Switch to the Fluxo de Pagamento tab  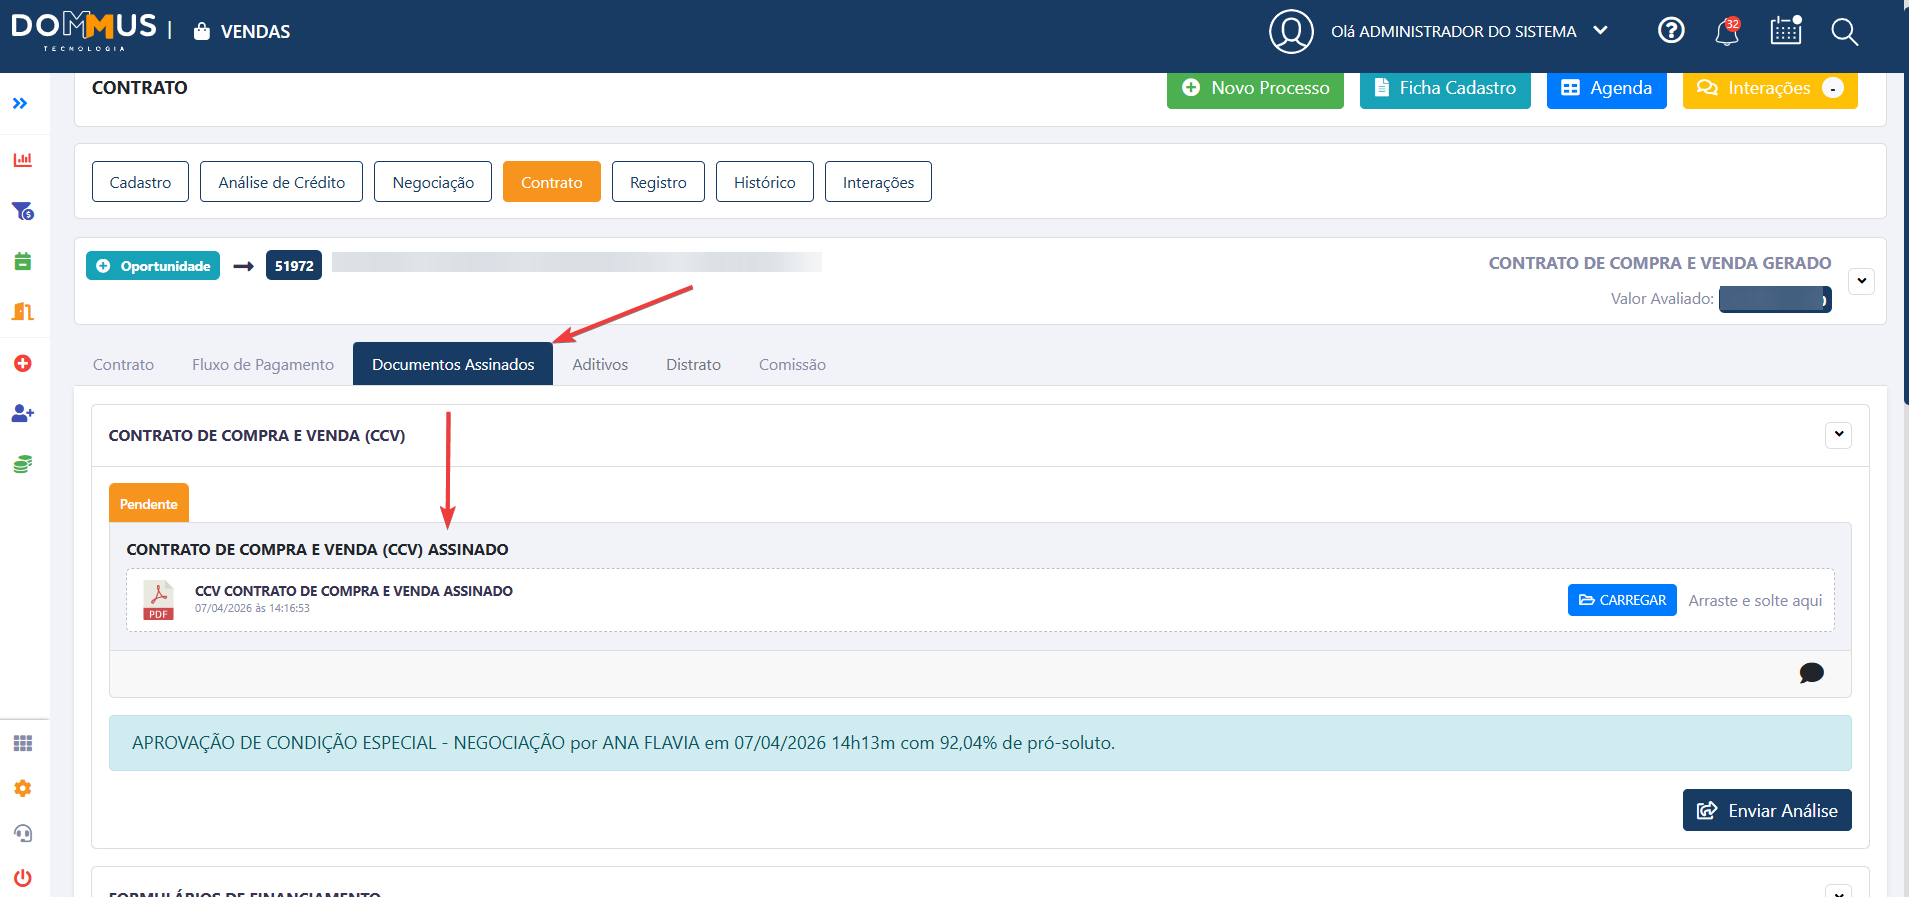[263, 365]
